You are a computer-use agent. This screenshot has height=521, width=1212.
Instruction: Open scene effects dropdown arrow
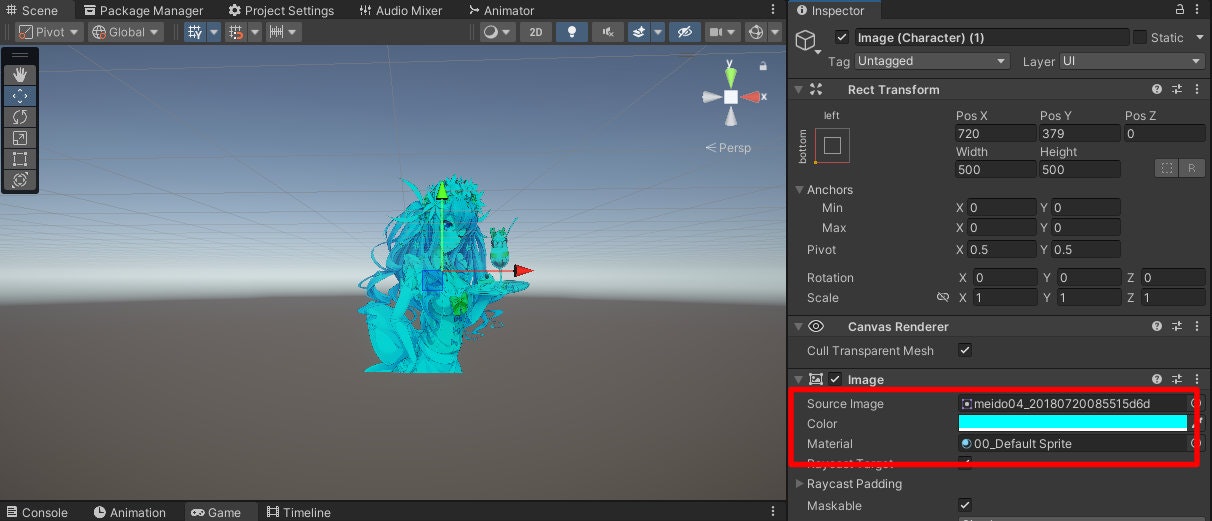[658, 32]
